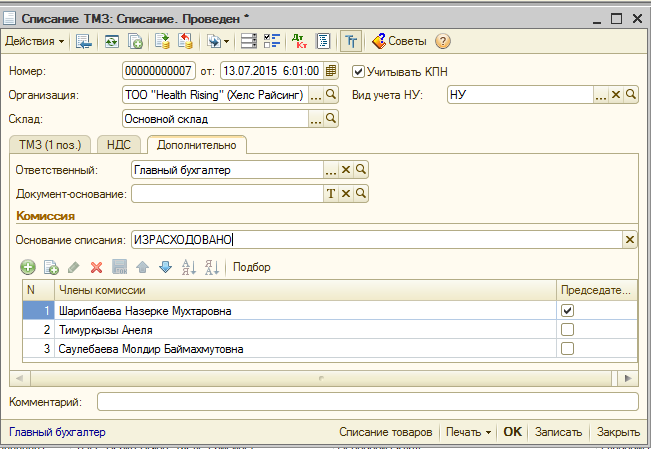Delete the selected commission member row
Viewport: 651px width, 449px height.
96,267
